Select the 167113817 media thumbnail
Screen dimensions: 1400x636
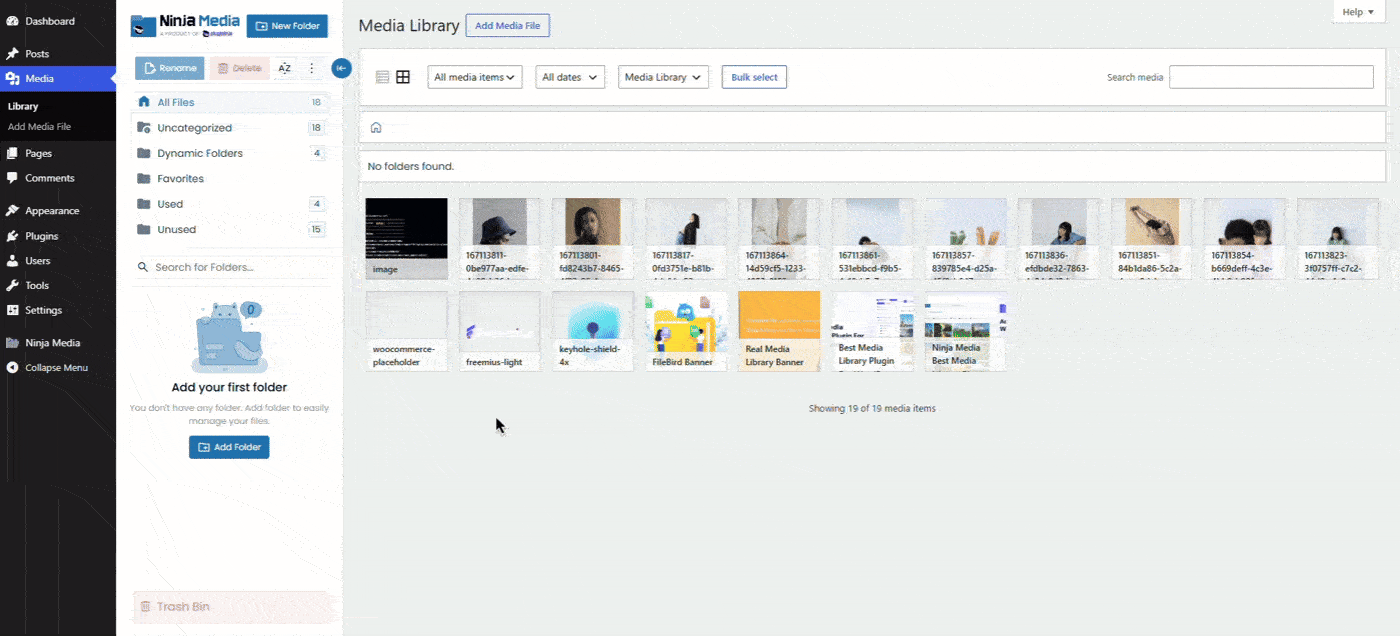click(x=685, y=238)
